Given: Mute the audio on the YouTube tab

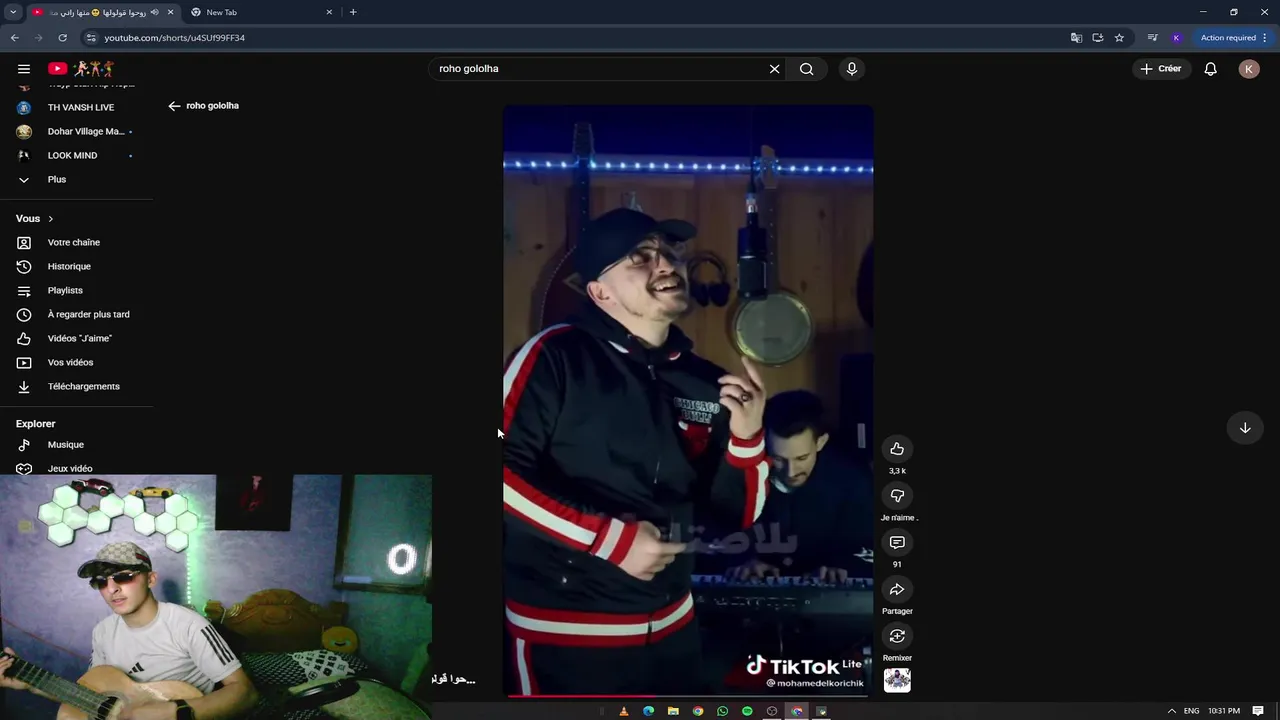Looking at the screenshot, I should (155, 12).
